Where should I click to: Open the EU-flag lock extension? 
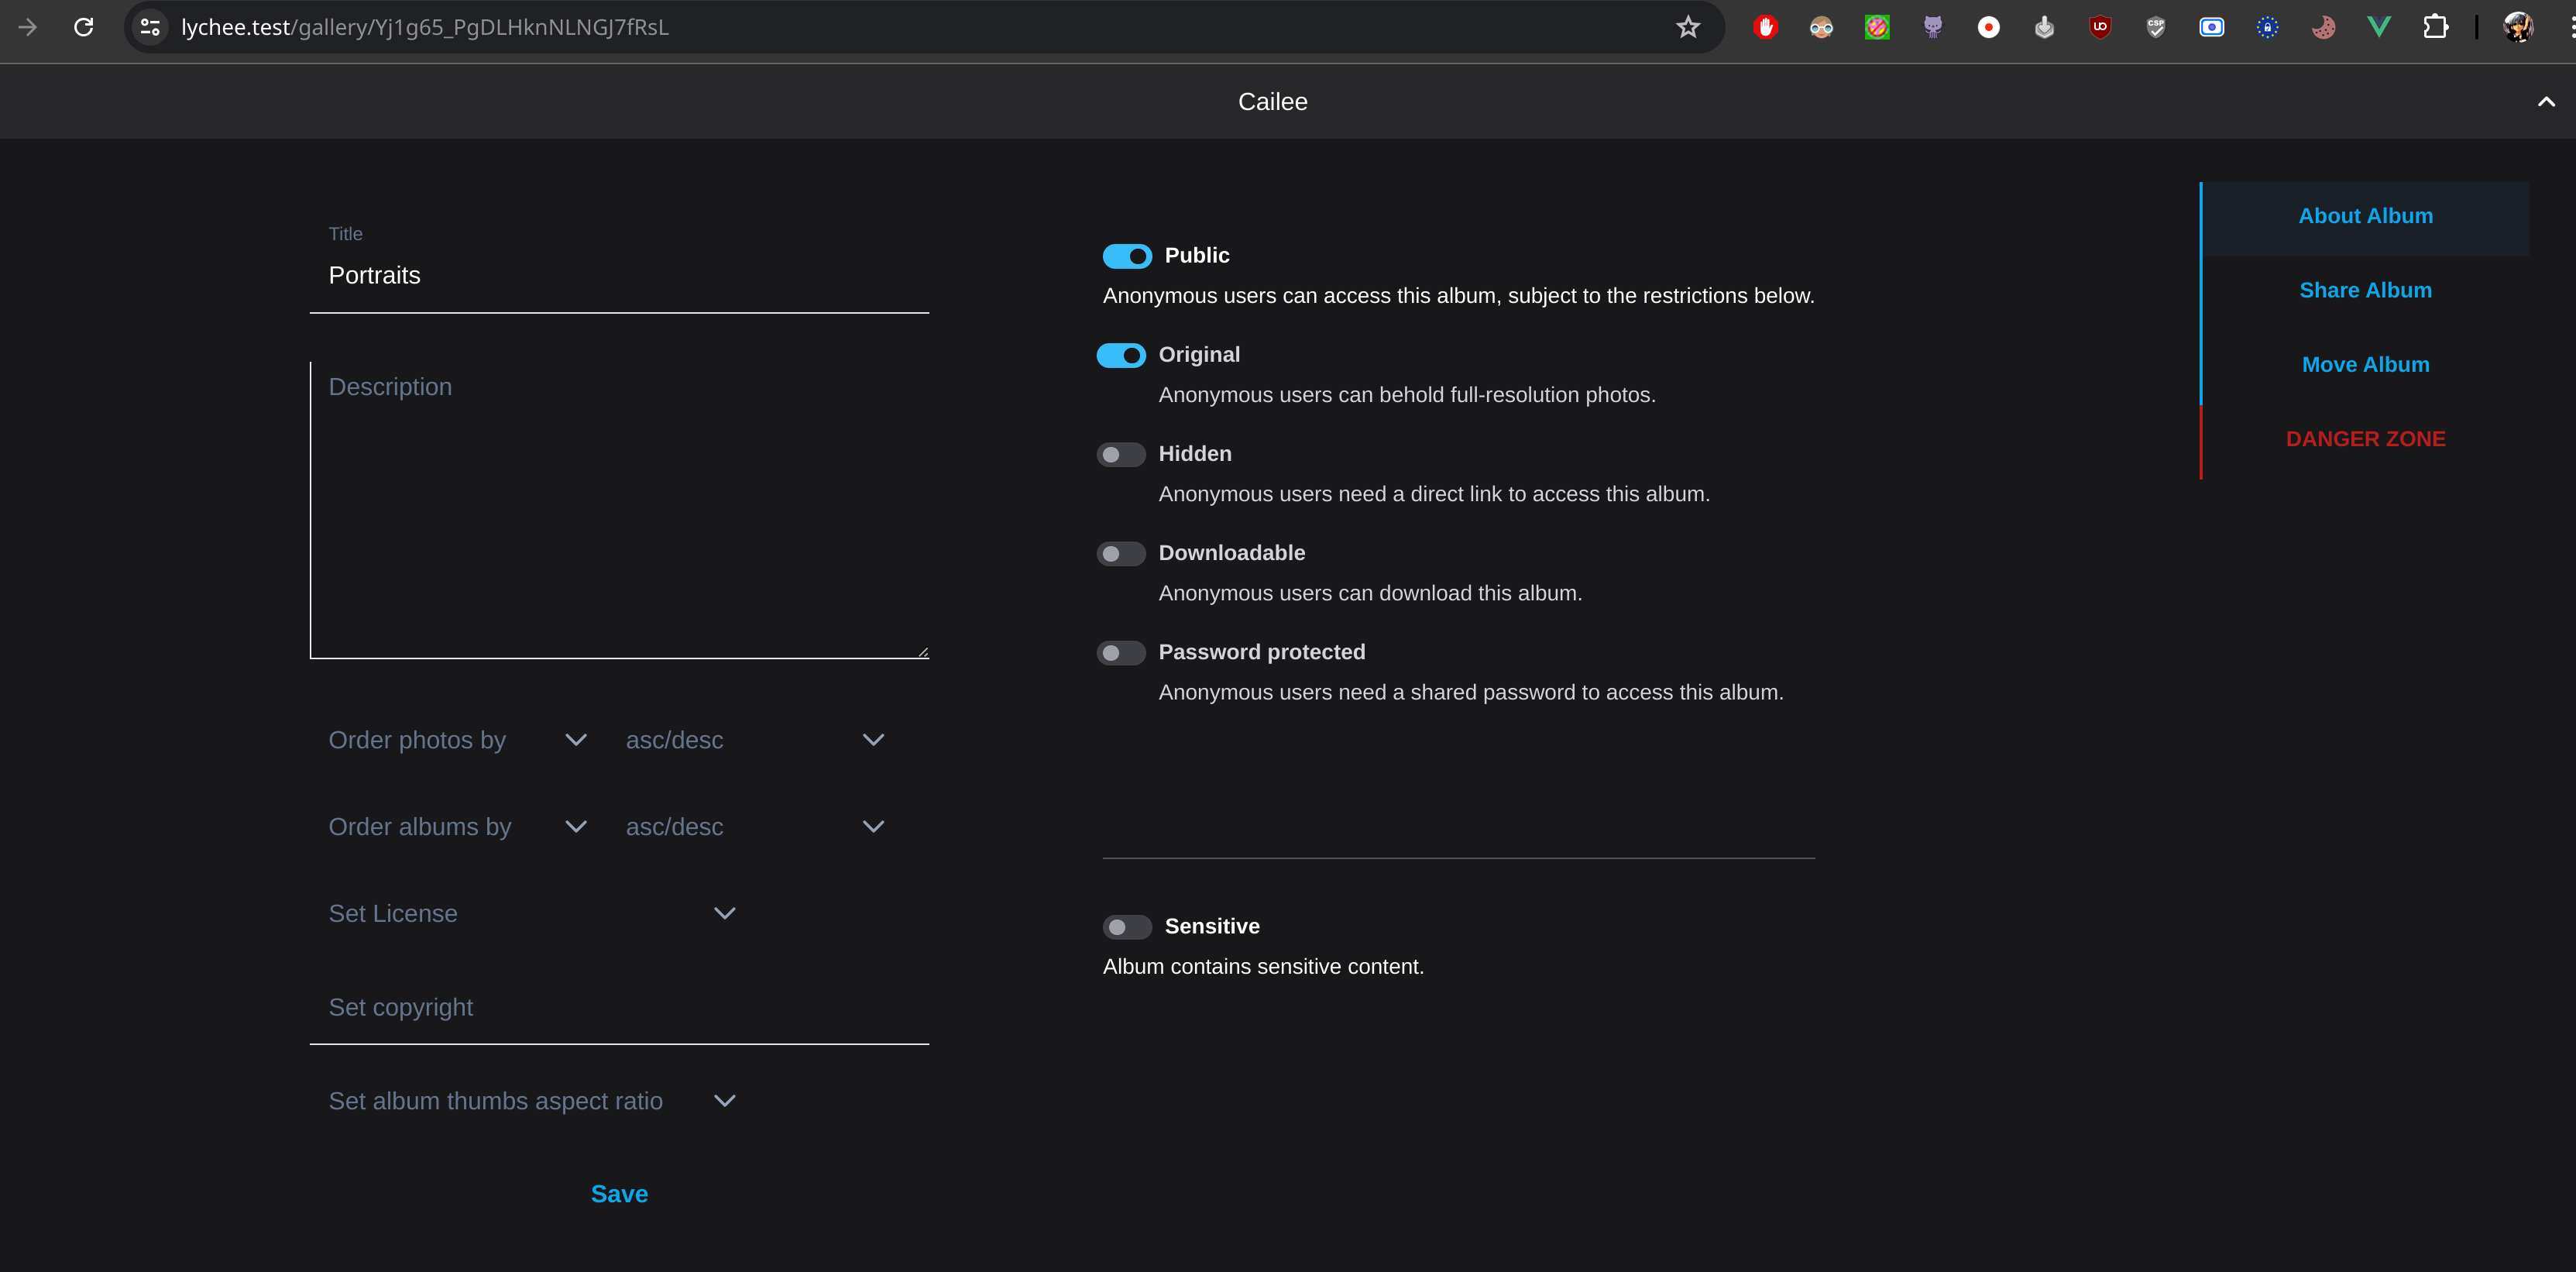coord(2268,27)
